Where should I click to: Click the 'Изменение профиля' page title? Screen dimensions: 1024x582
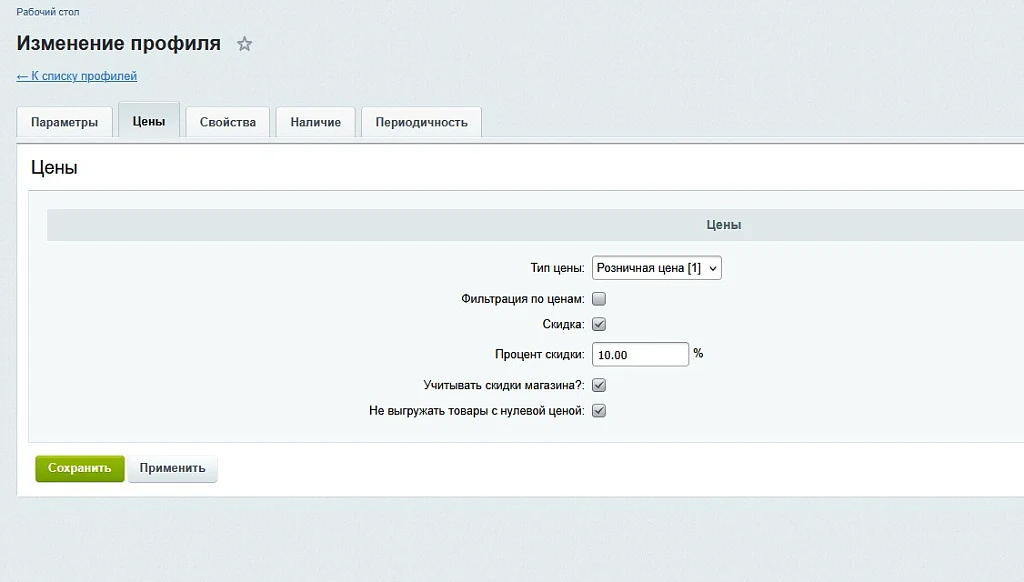(x=119, y=43)
